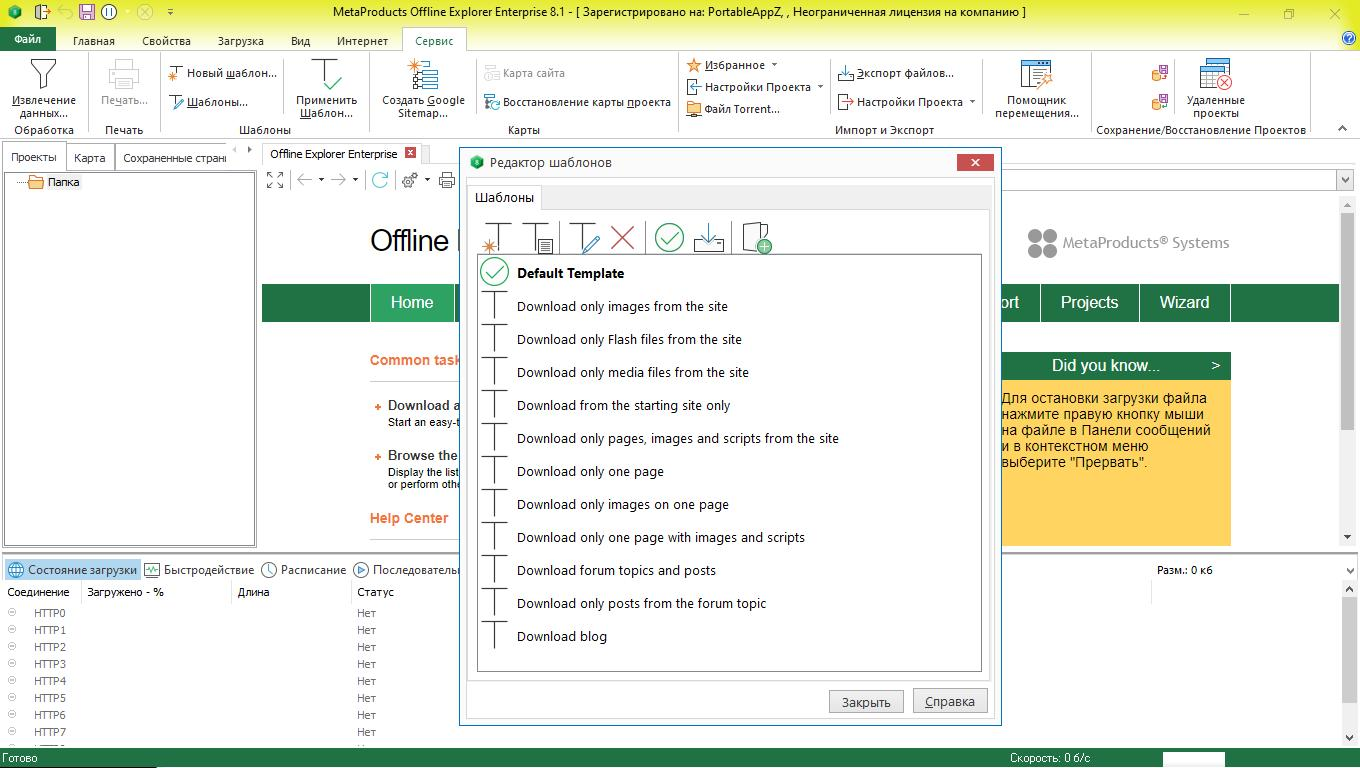Click Создать Google Sitemap
Image resolution: width=1360 pixels, height=768 pixels.
pyautogui.click(x=423, y=88)
